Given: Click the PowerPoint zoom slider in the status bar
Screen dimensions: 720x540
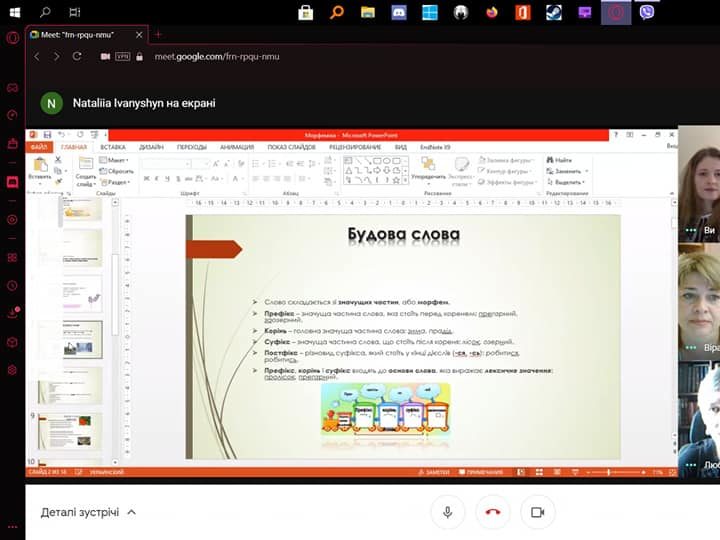Looking at the screenshot, I should click(x=610, y=471).
